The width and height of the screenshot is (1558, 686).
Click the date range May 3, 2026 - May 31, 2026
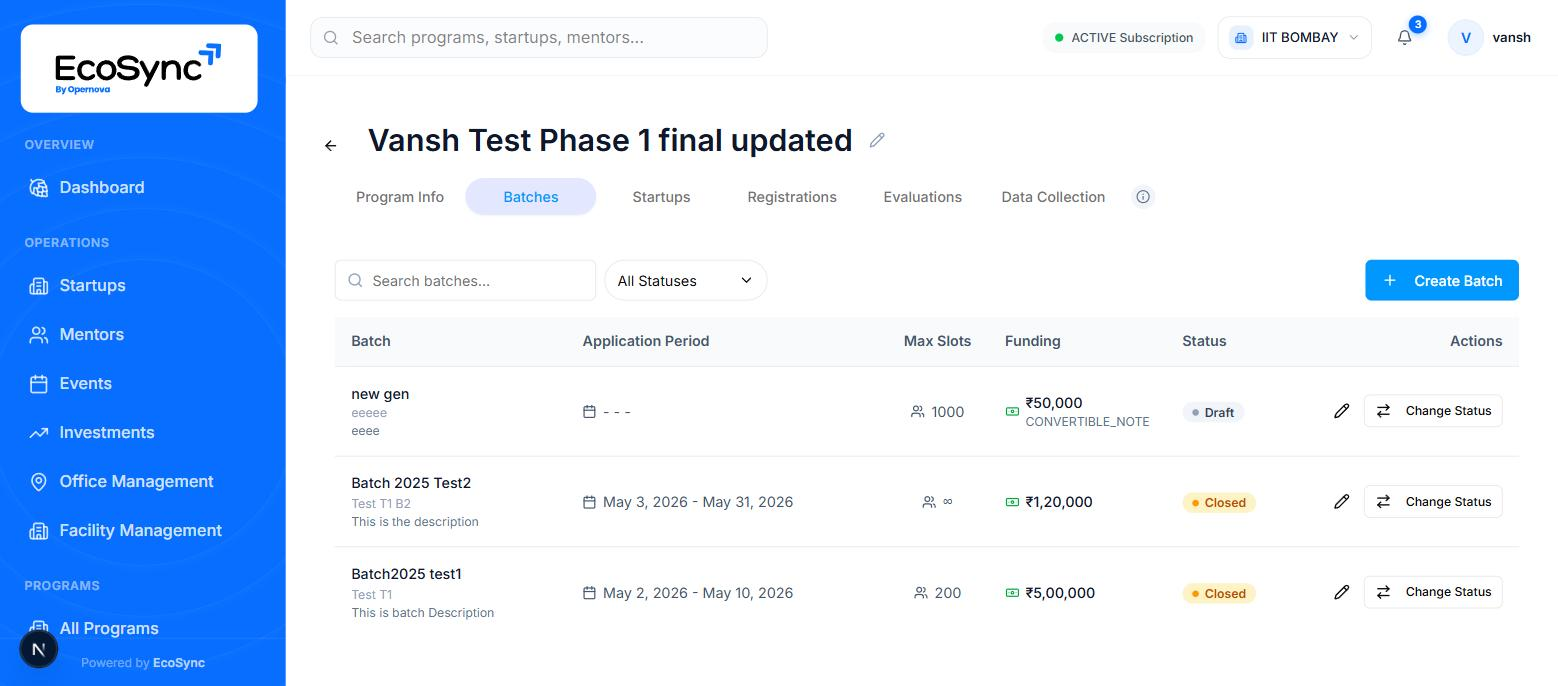(698, 502)
